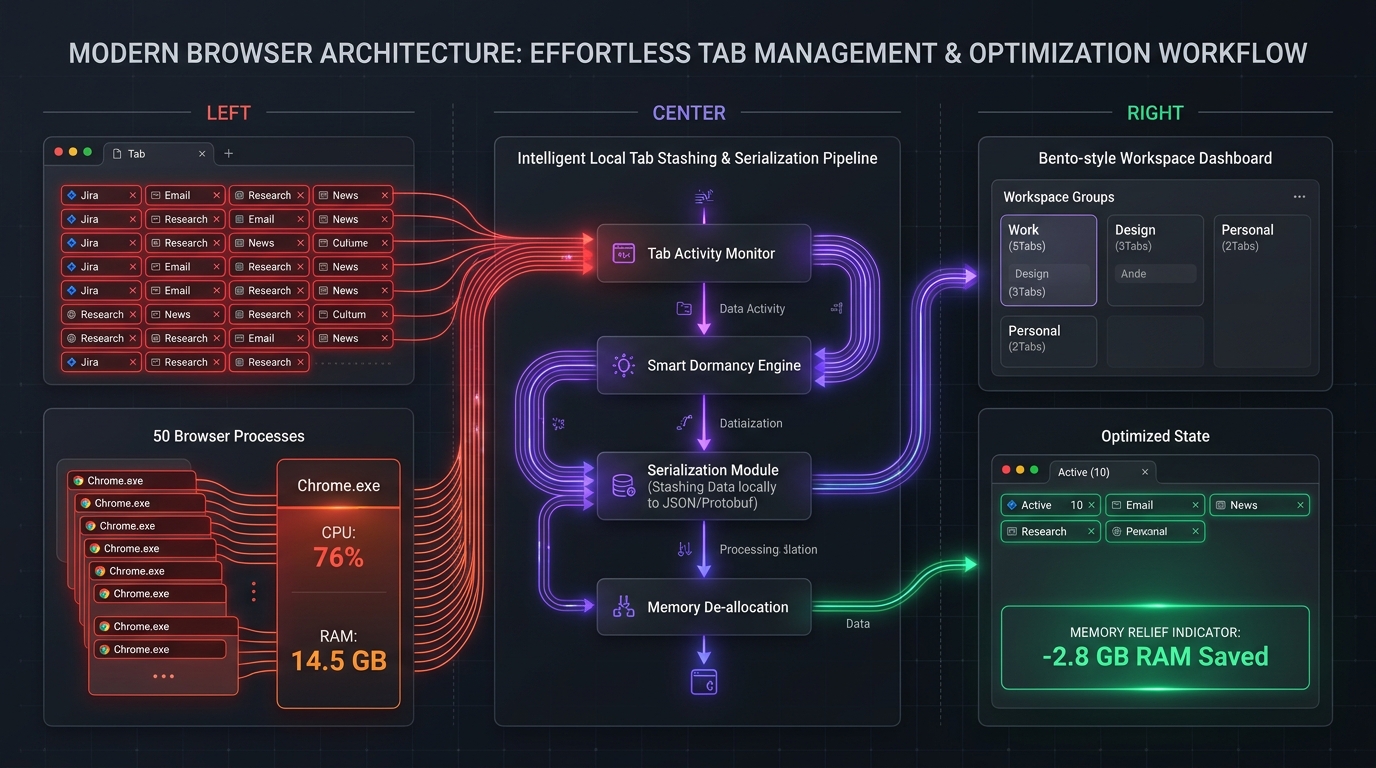Viewport: 1376px width, 768px height.
Task: Close the Email chip in Optimized State
Action: [x=1195, y=505]
